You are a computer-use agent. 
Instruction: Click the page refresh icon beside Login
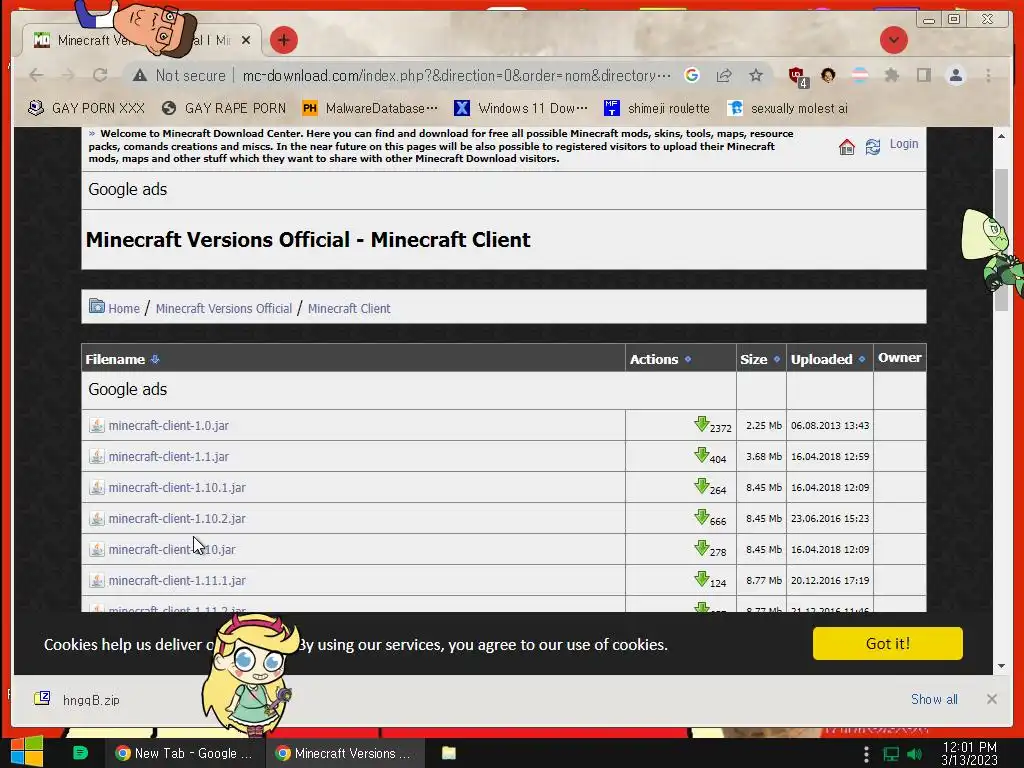[x=872, y=147]
